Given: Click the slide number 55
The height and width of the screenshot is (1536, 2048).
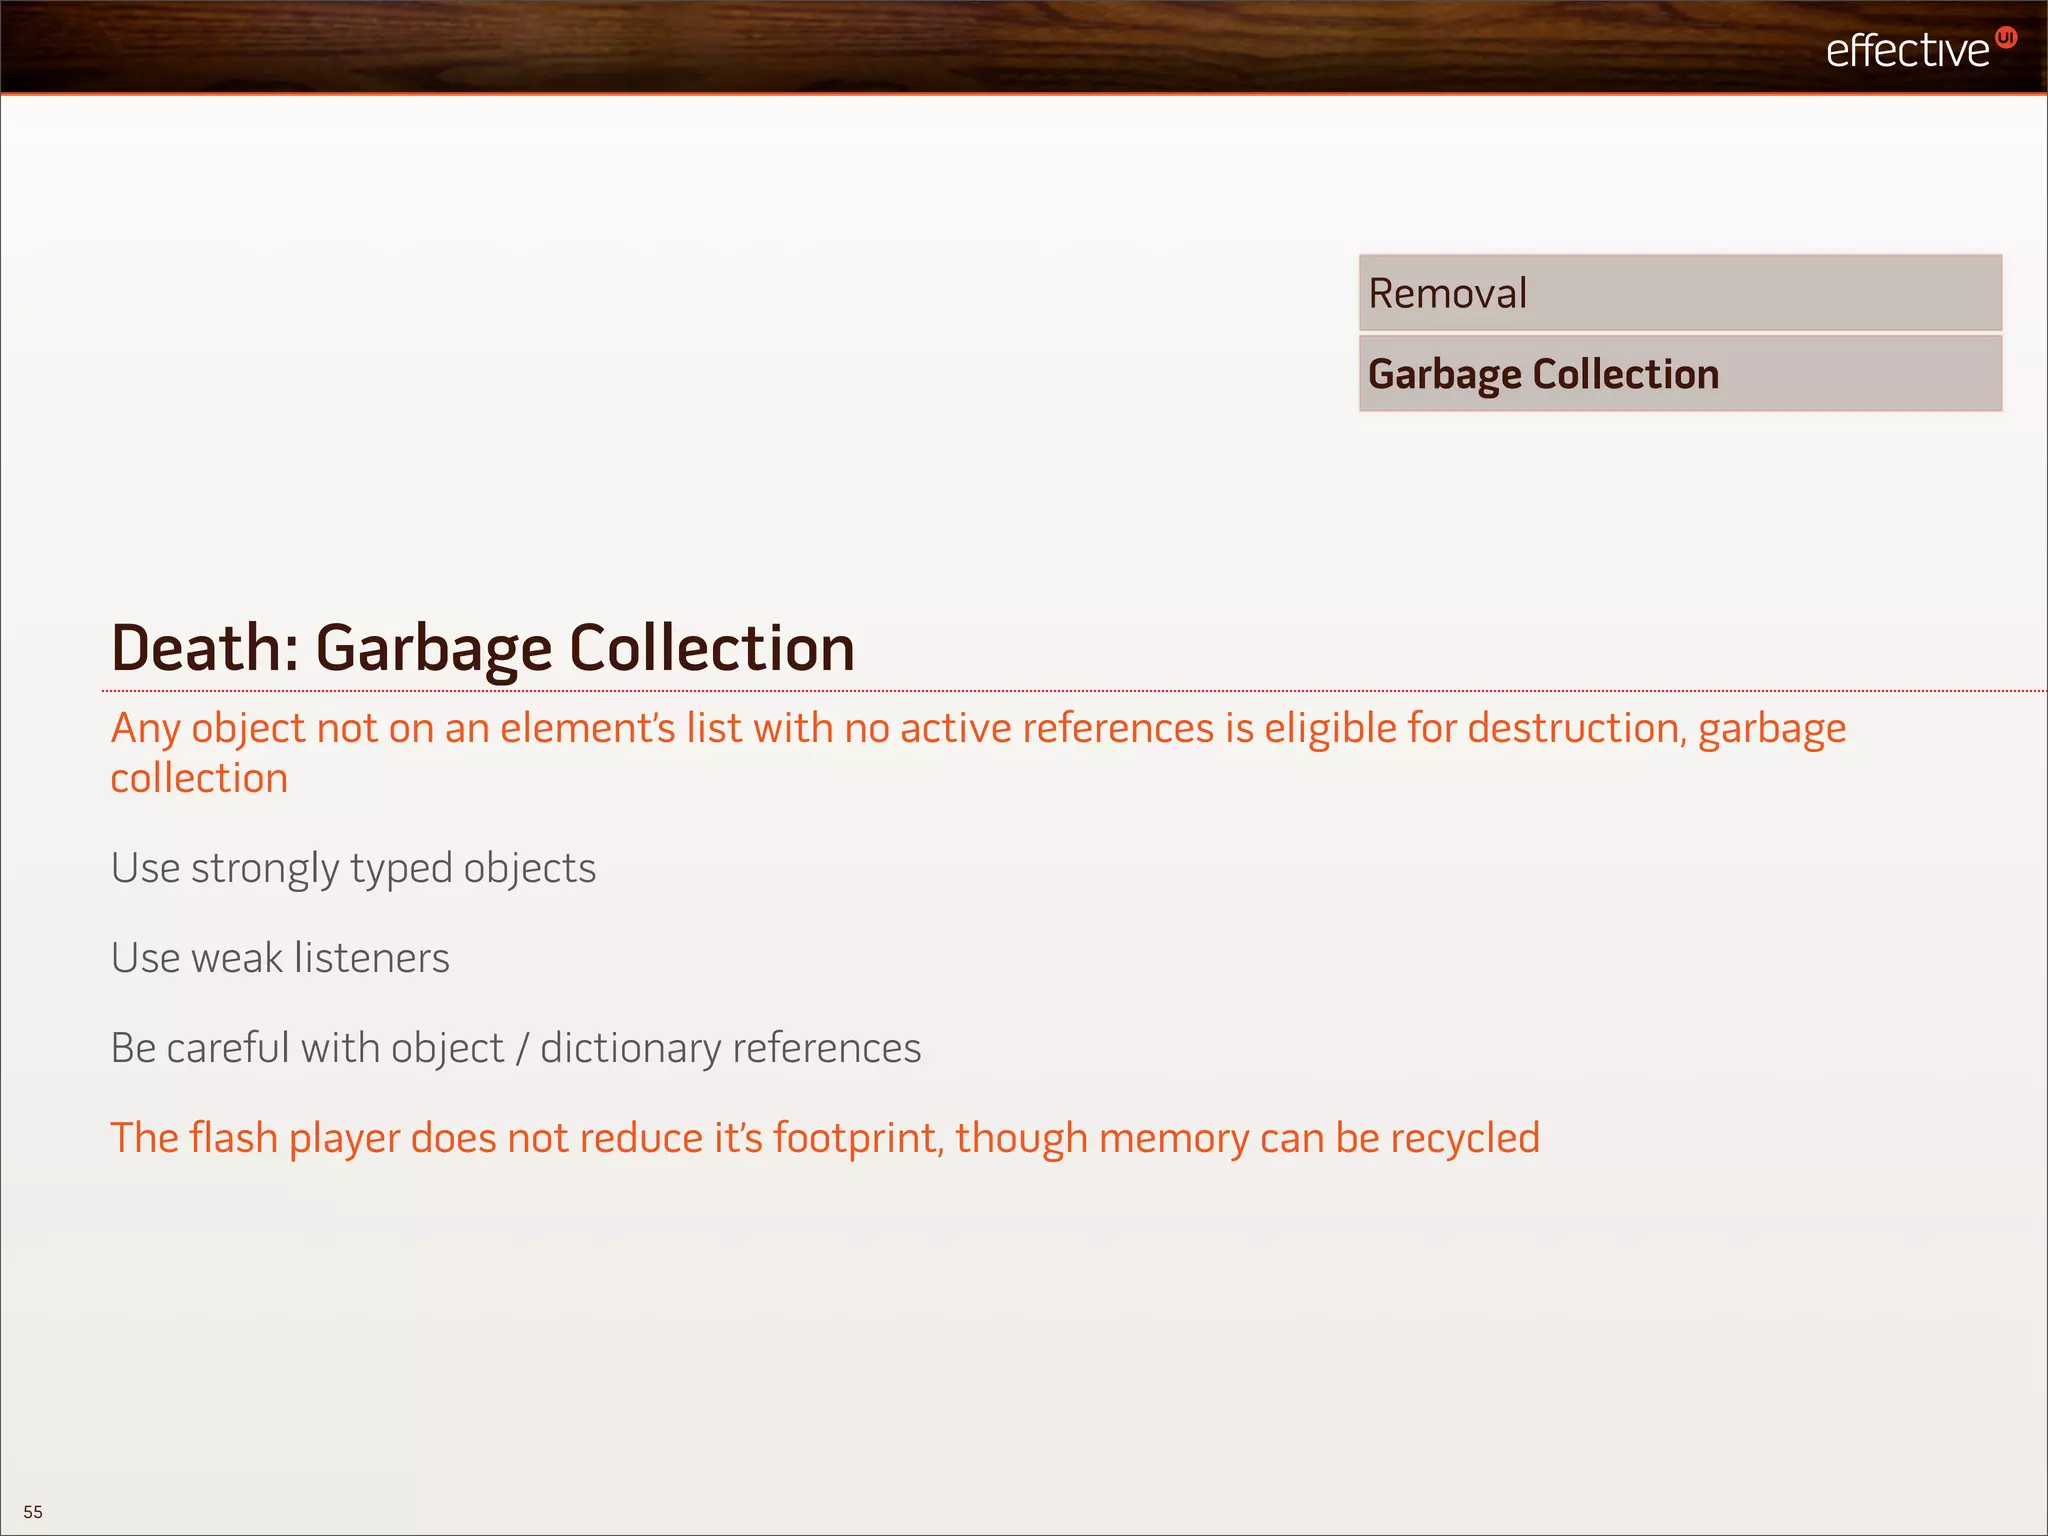Looking at the screenshot, I should (x=33, y=1511).
